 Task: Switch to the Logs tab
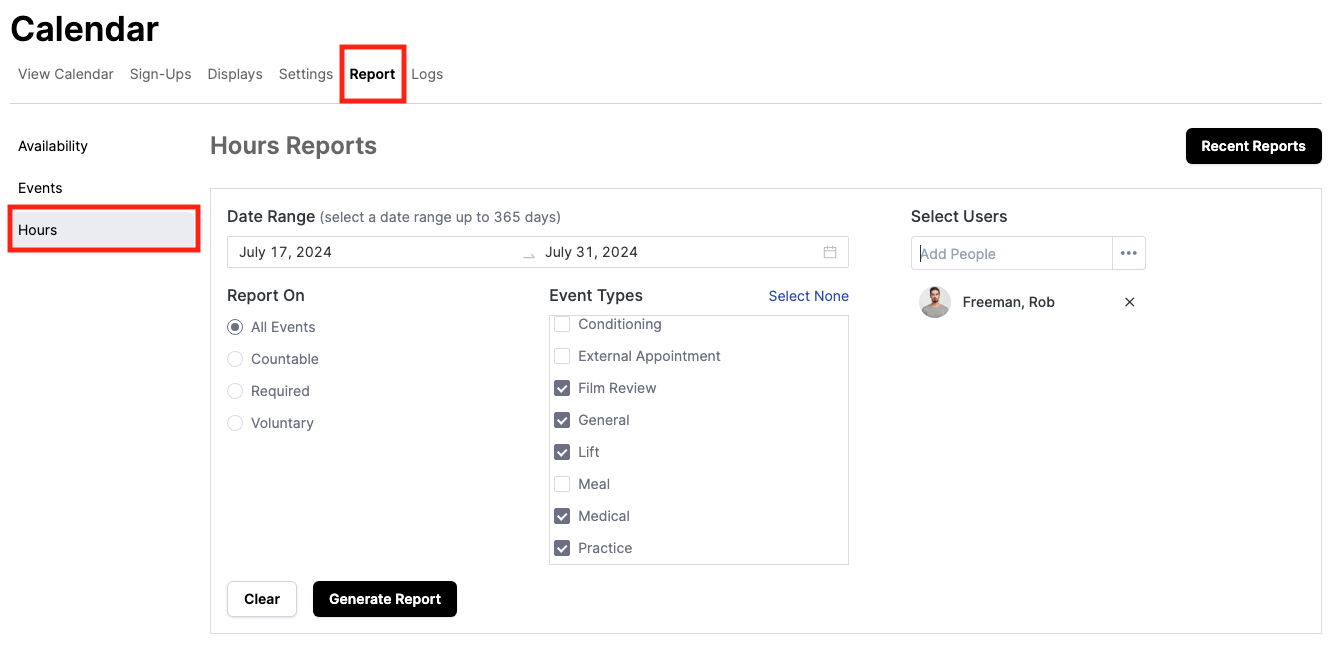click(427, 74)
